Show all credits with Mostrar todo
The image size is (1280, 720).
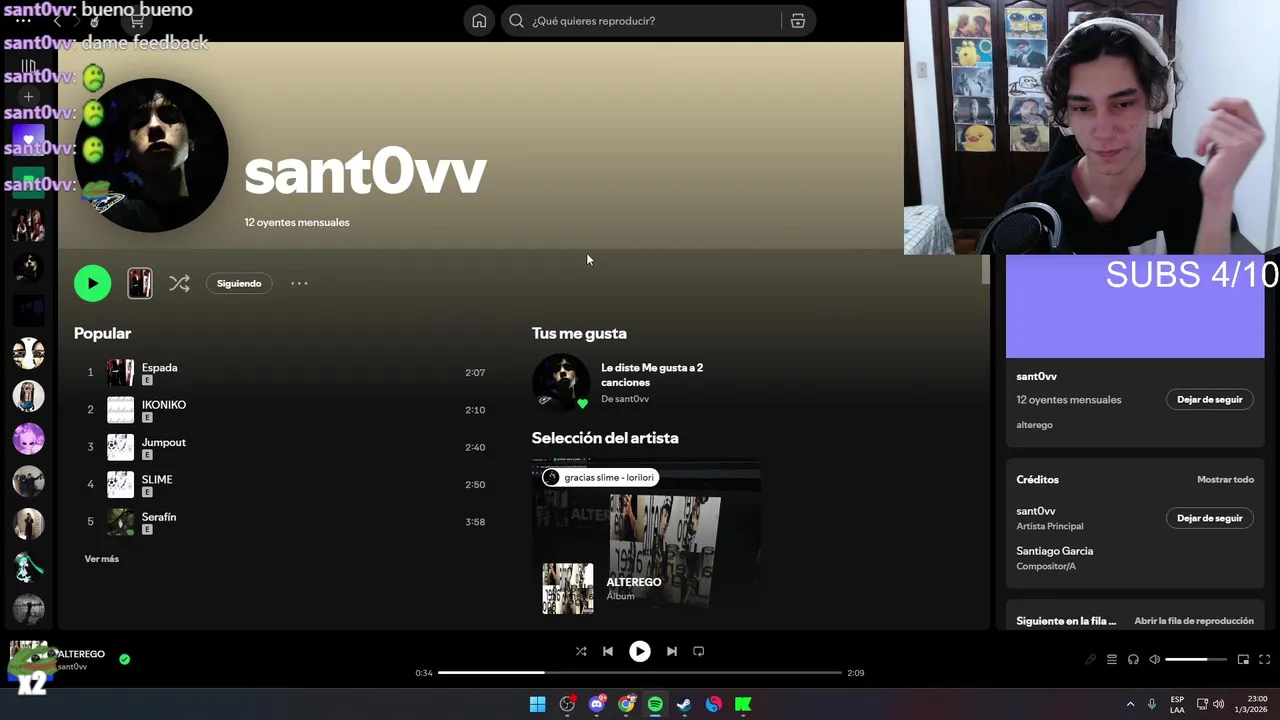pyautogui.click(x=1225, y=480)
